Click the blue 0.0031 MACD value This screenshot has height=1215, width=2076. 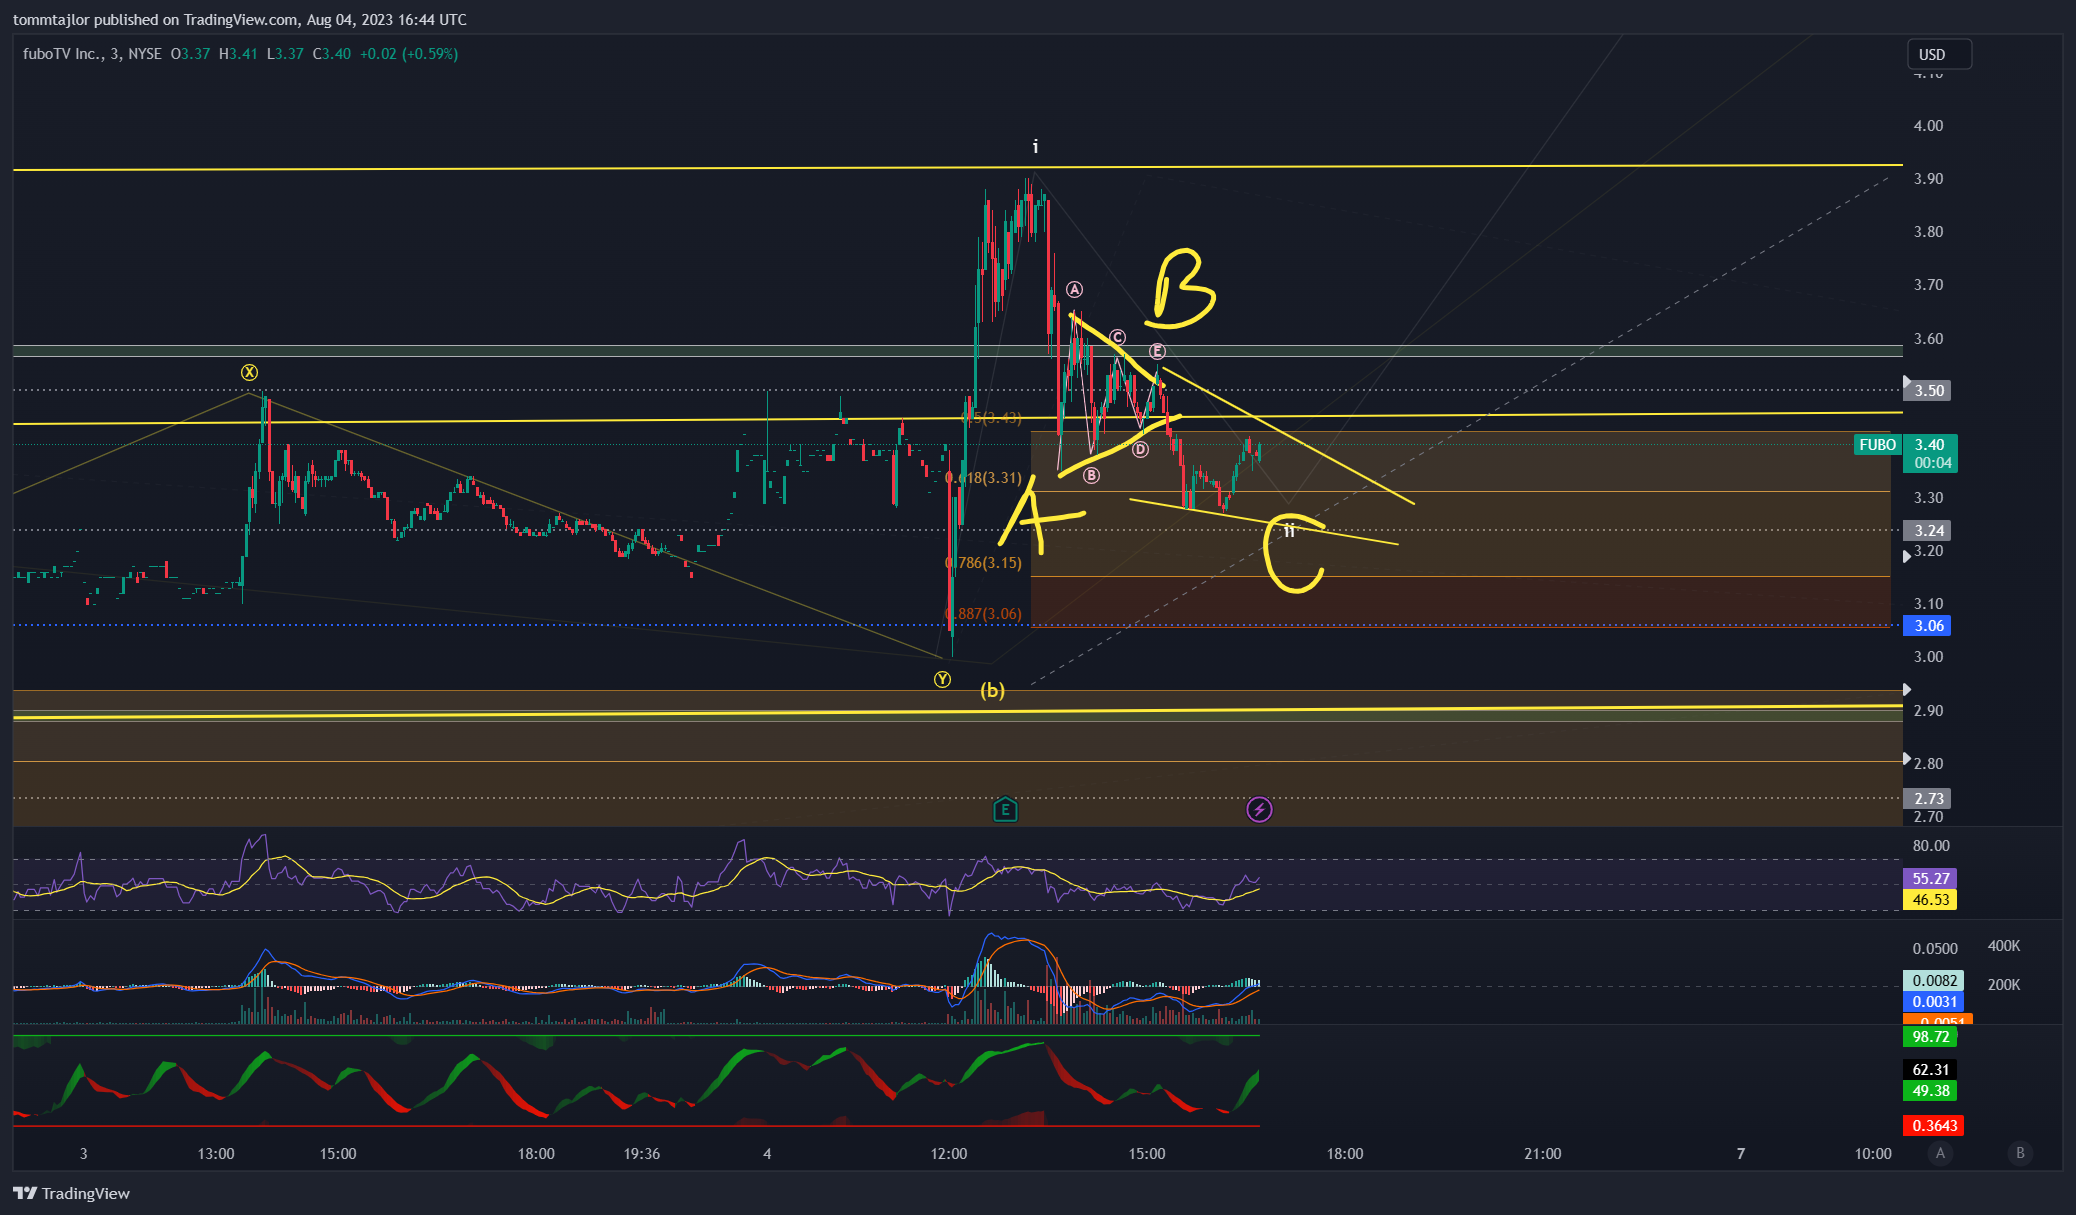[x=1933, y=1001]
